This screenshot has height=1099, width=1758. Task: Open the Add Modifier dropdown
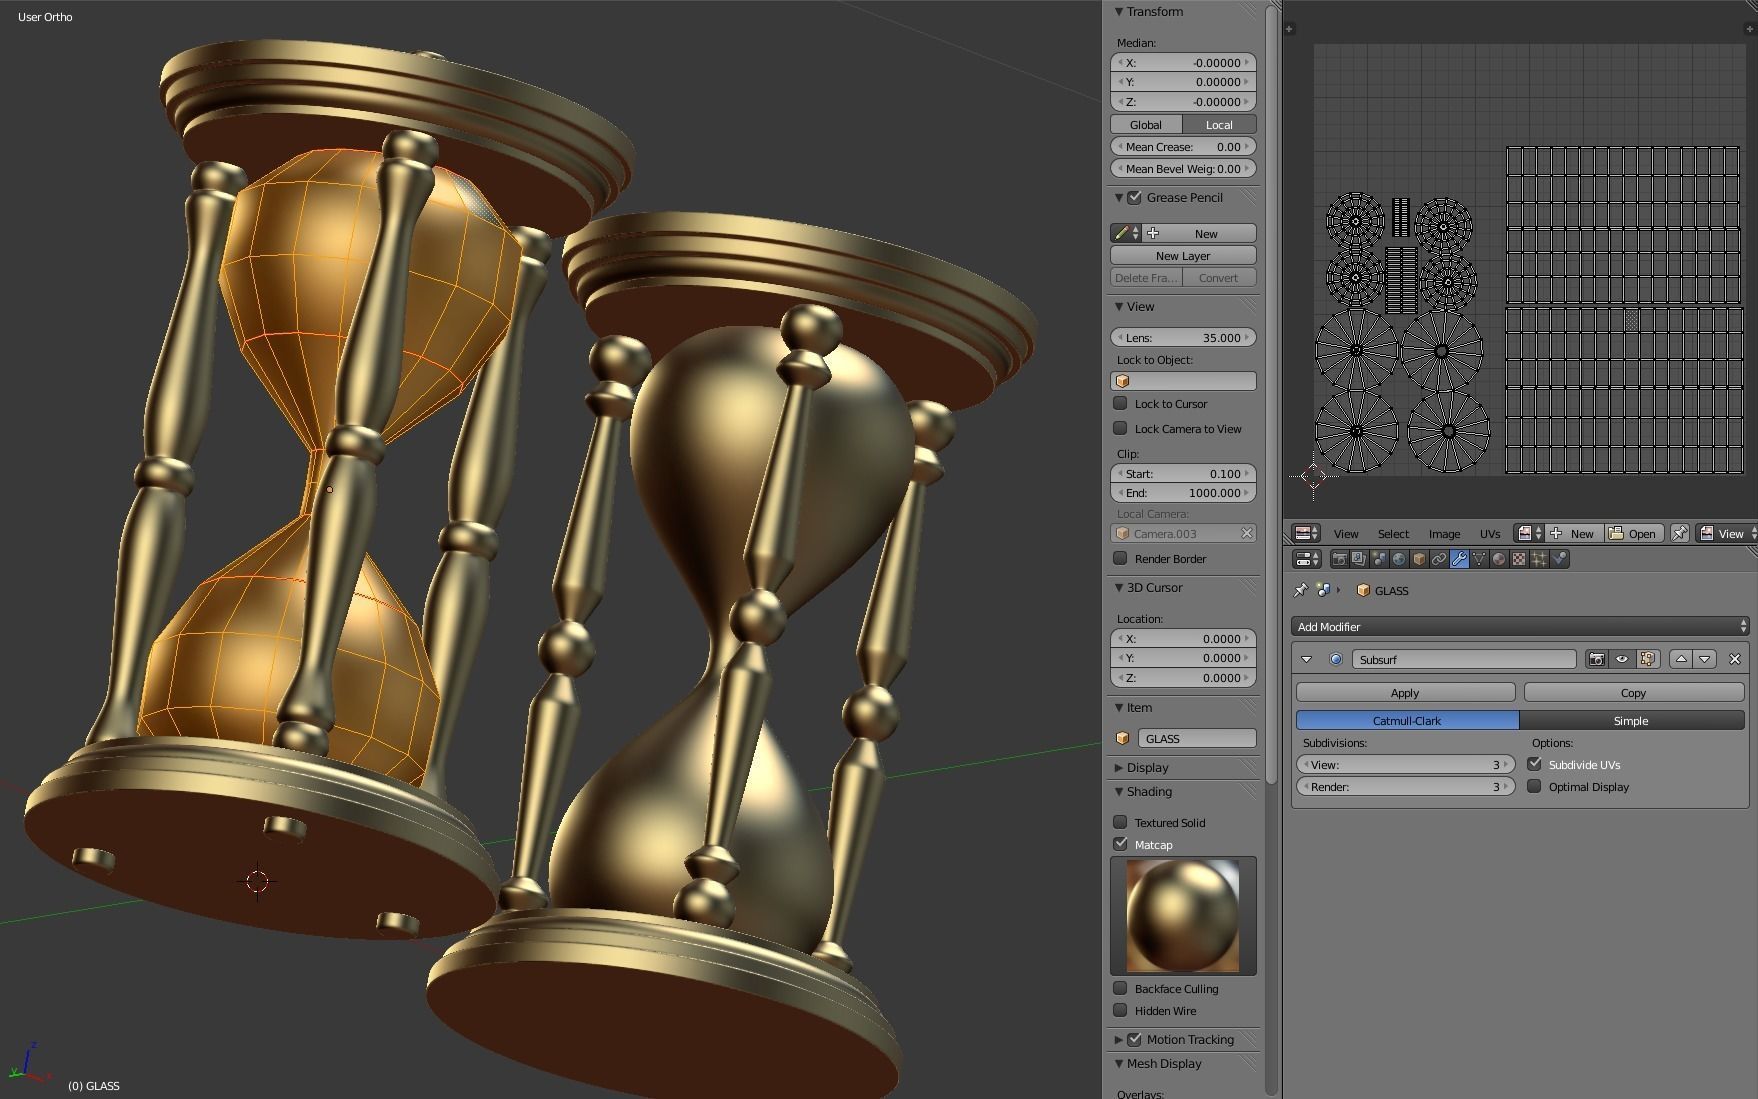tap(1519, 626)
